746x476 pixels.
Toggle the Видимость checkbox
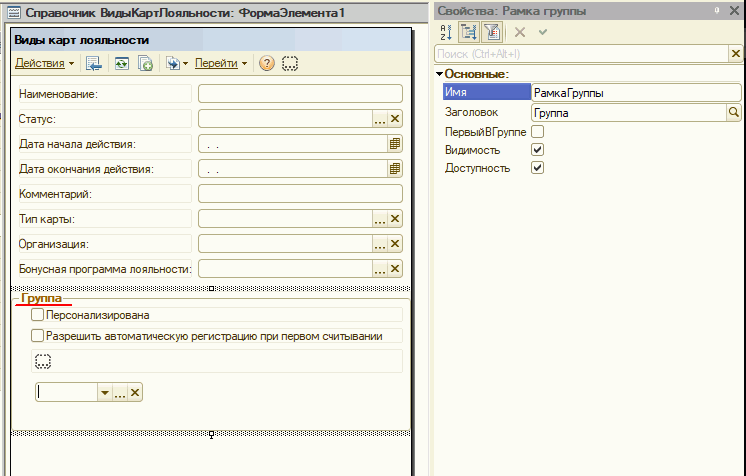pos(538,149)
